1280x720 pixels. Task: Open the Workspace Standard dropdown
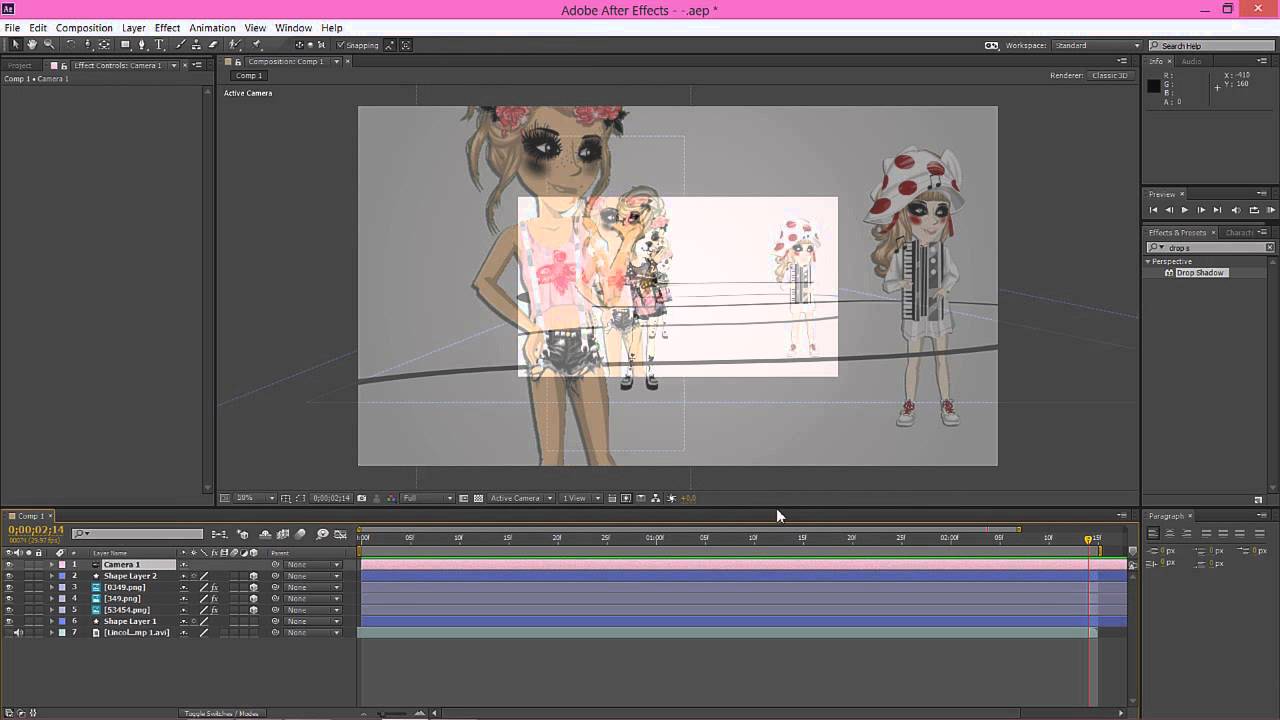tap(1097, 45)
